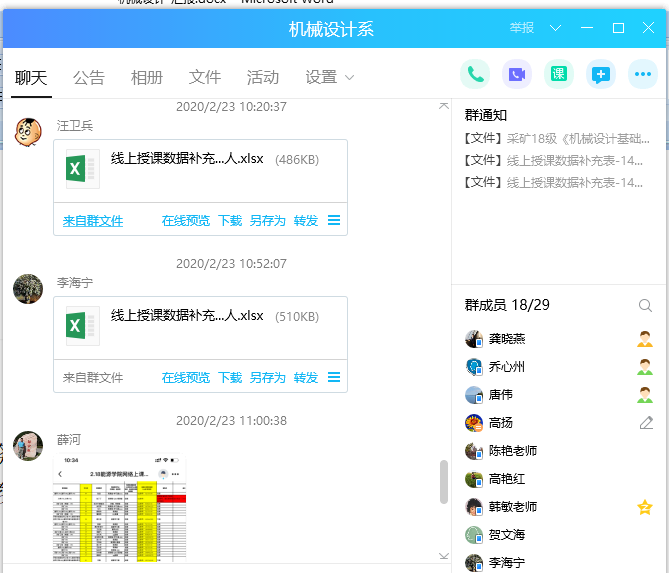Start a group video call
Screen dimensions: 669x573
pos(517,74)
